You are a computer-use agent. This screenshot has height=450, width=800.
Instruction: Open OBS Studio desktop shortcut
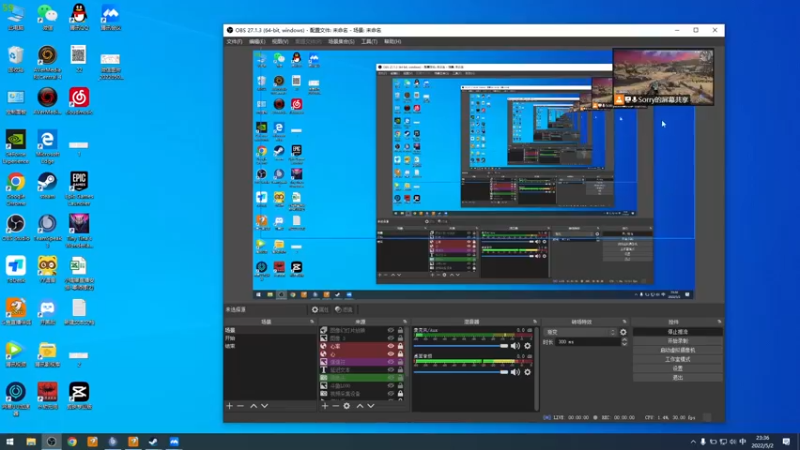(16, 228)
